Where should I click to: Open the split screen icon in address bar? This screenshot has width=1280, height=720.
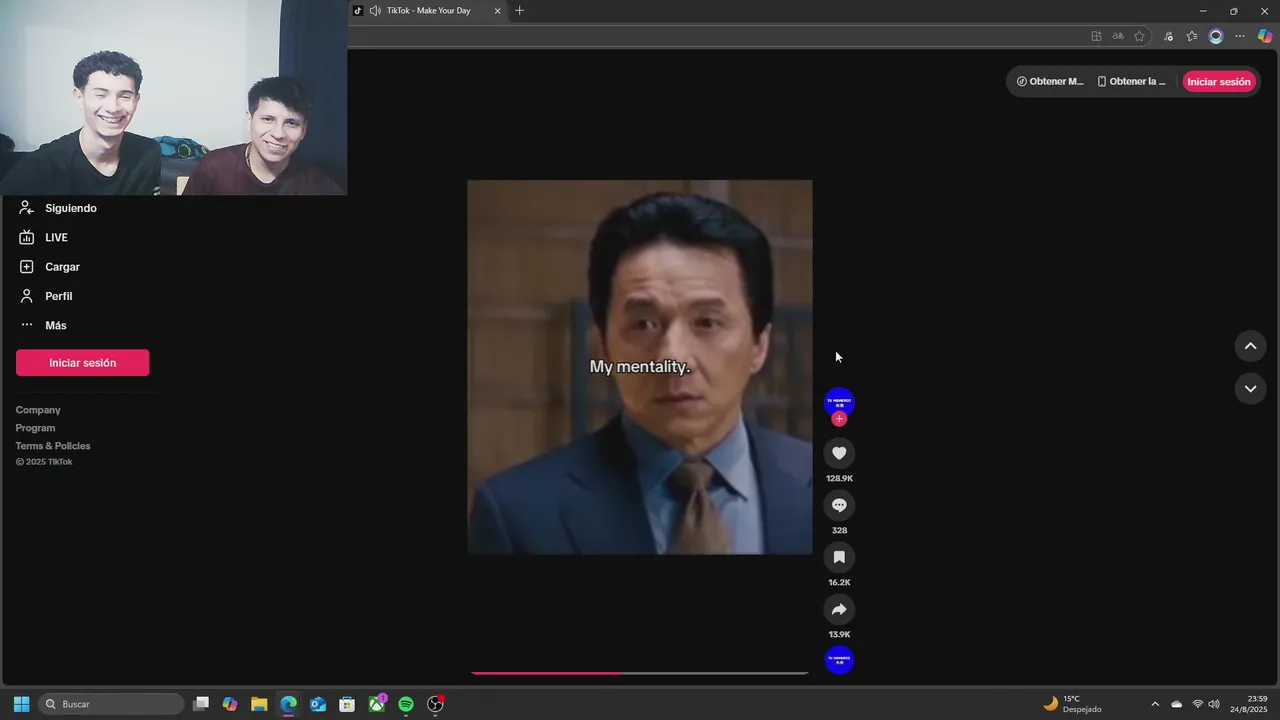pyautogui.click(x=1096, y=36)
